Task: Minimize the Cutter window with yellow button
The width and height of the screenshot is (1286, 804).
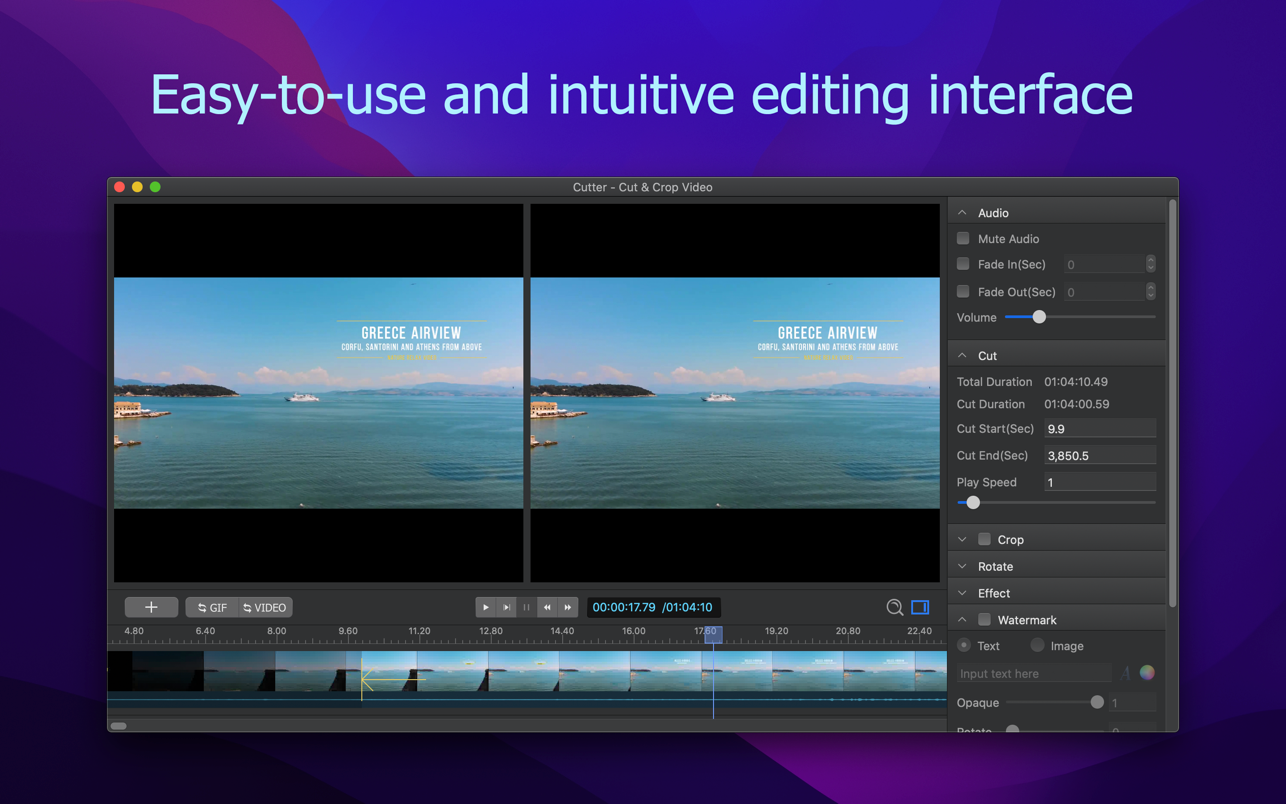Action: pyautogui.click(x=137, y=187)
